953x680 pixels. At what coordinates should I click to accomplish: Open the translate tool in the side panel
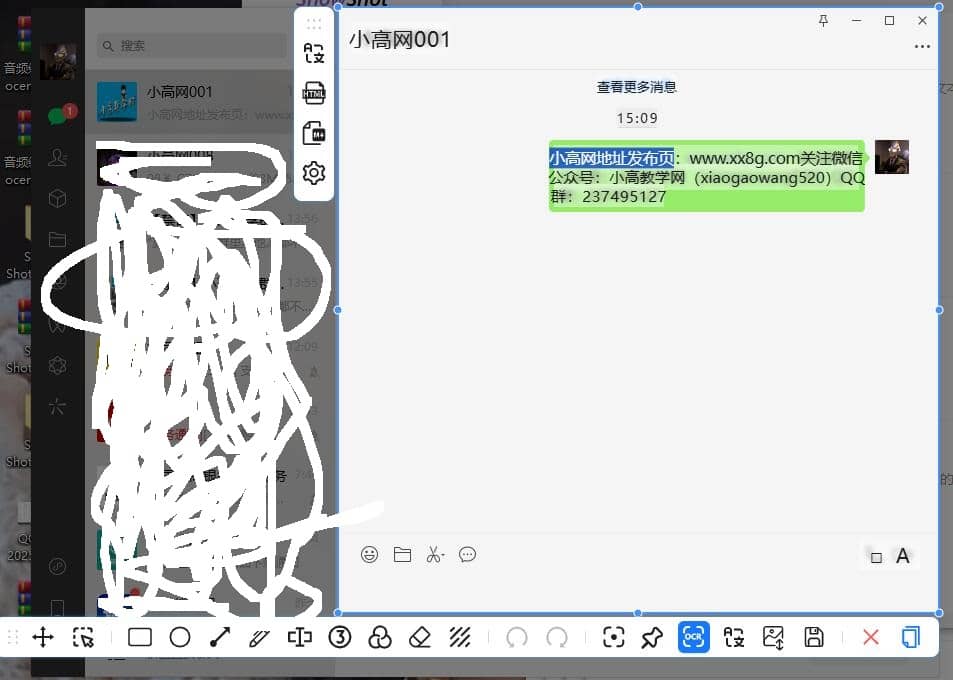313,53
